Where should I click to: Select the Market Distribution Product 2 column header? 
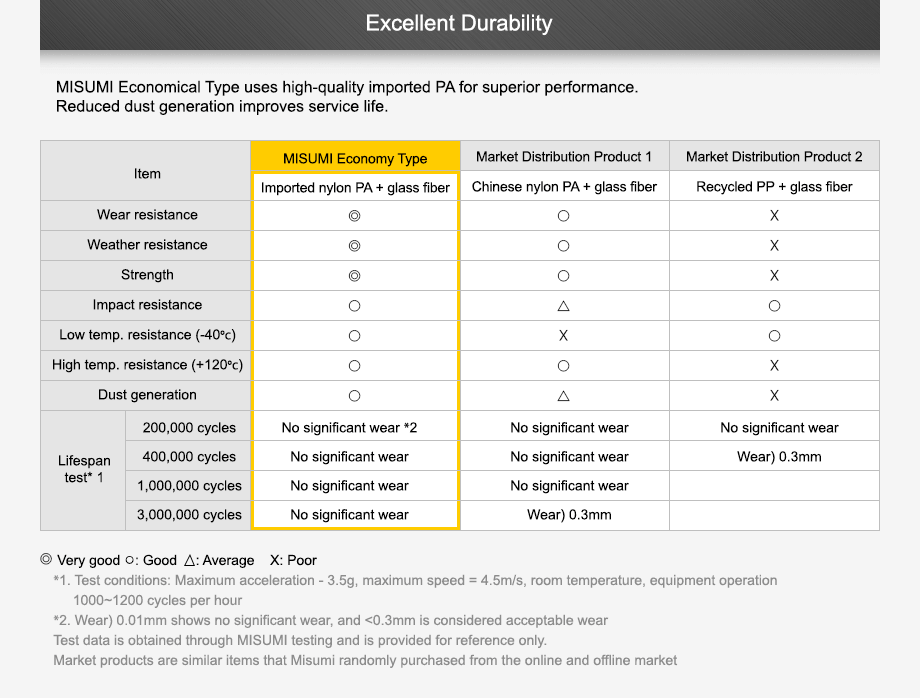click(774, 157)
